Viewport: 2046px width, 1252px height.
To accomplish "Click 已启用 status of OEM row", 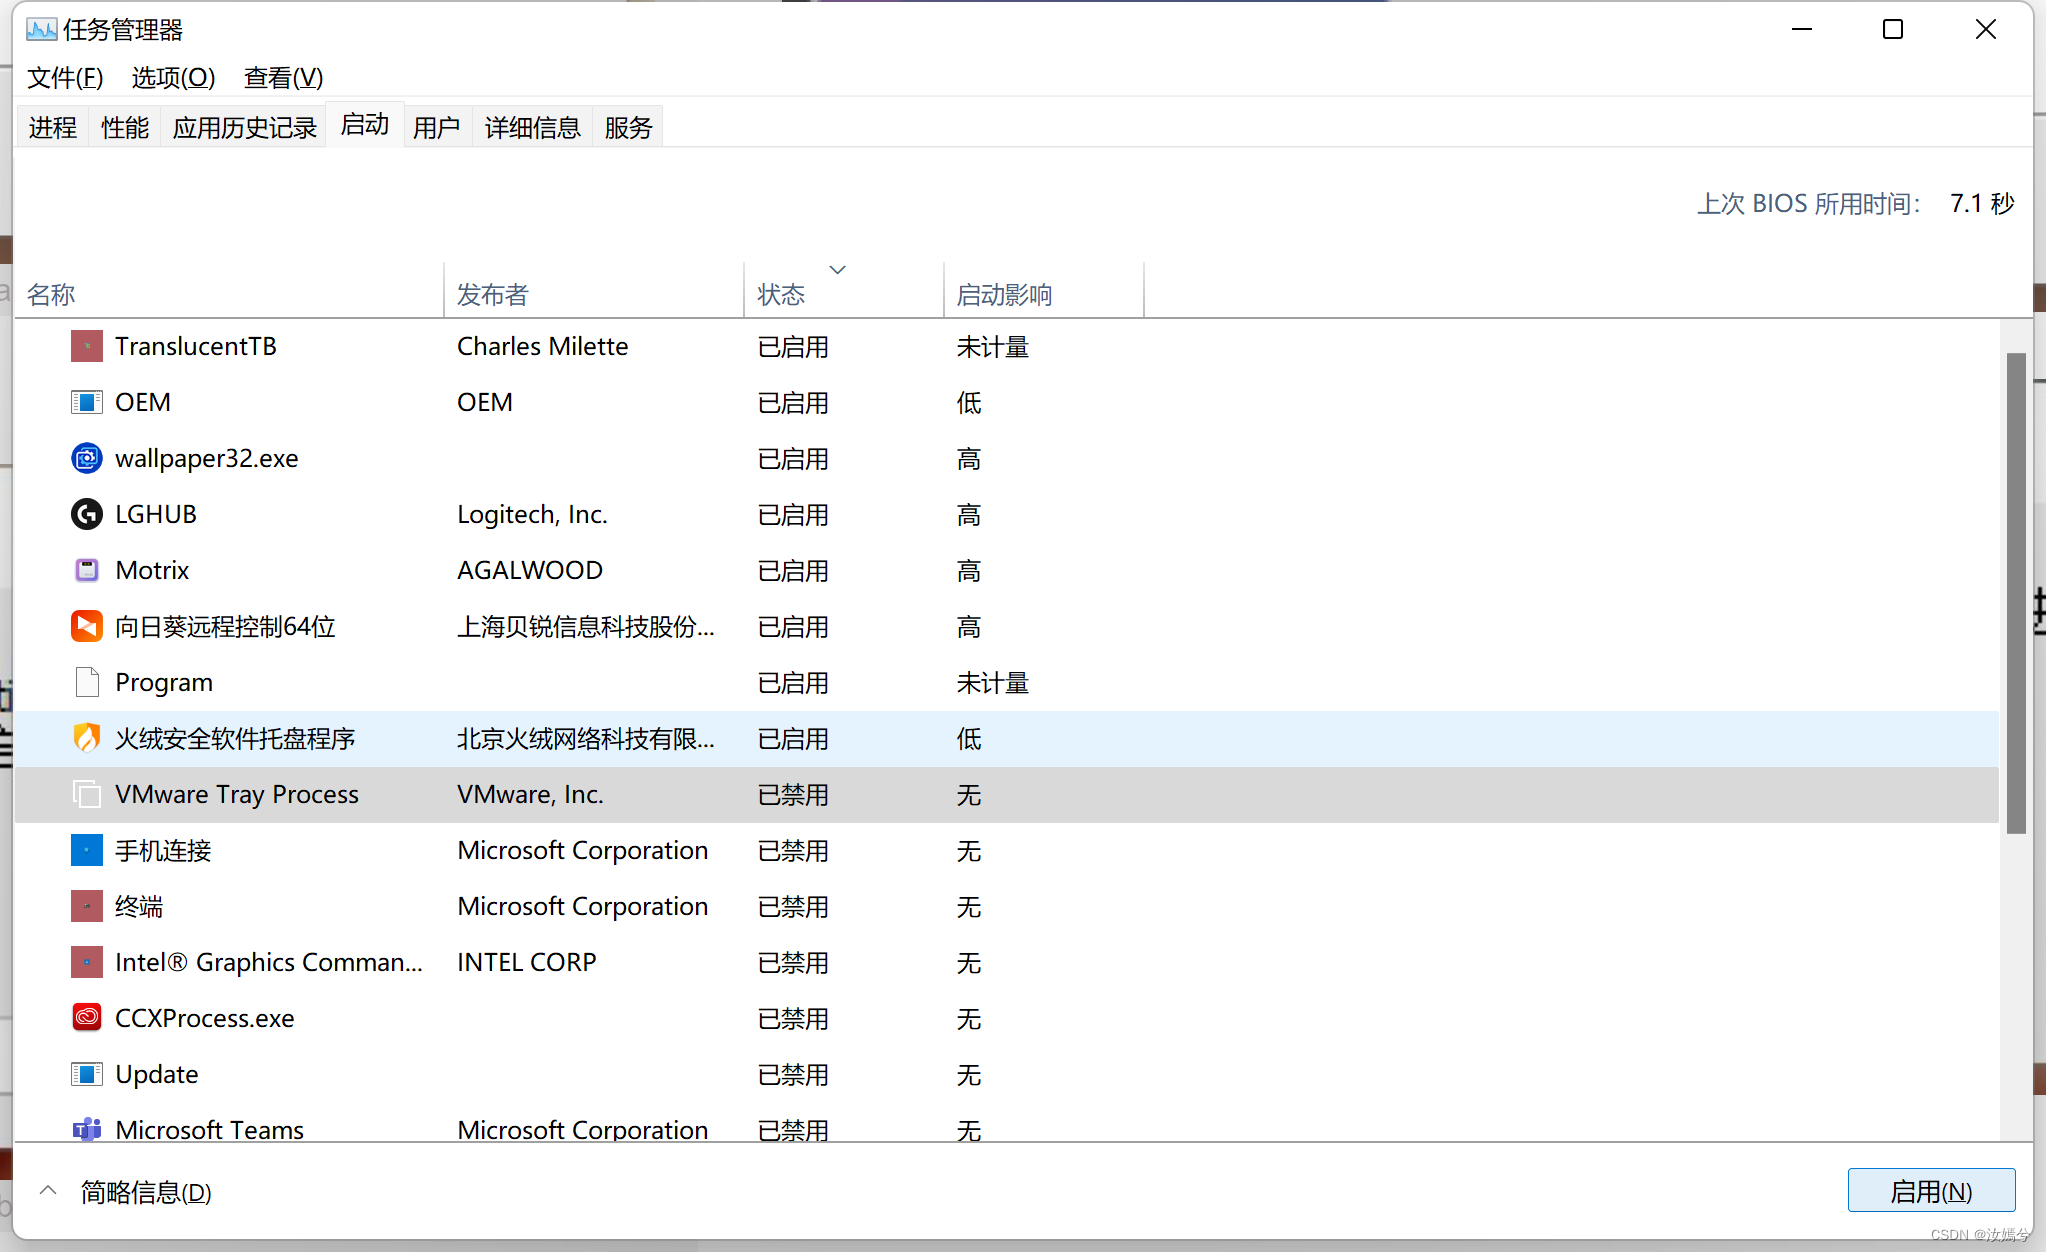I will pyautogui.click(x=793, y=402).
